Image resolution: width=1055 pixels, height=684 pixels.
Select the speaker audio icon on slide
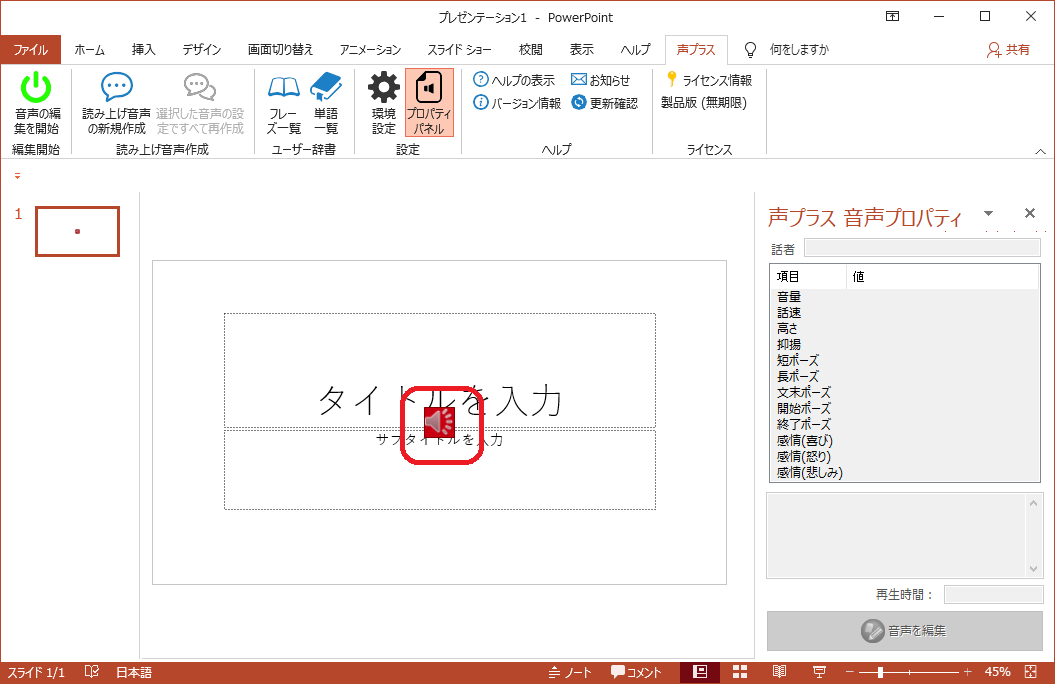tap(440, 422)
